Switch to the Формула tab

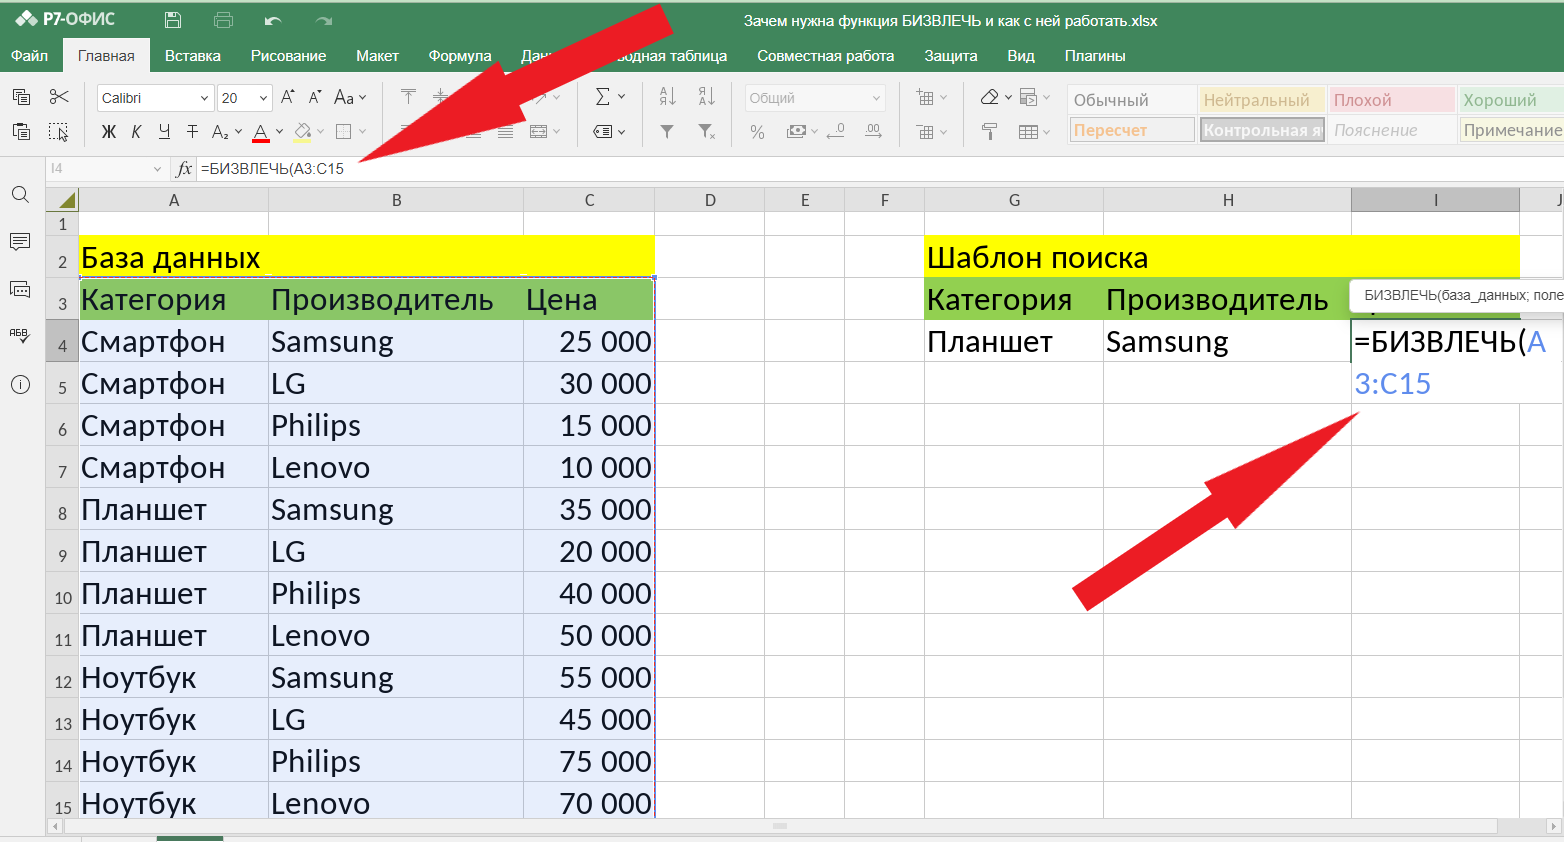460,56
